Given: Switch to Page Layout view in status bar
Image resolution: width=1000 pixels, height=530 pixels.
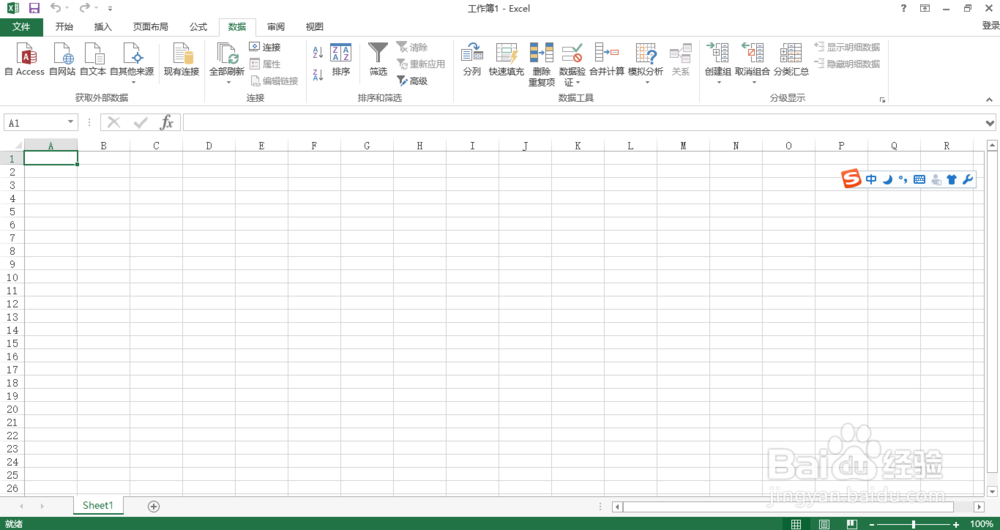Looking at the screenshot, I should (824, 524).
